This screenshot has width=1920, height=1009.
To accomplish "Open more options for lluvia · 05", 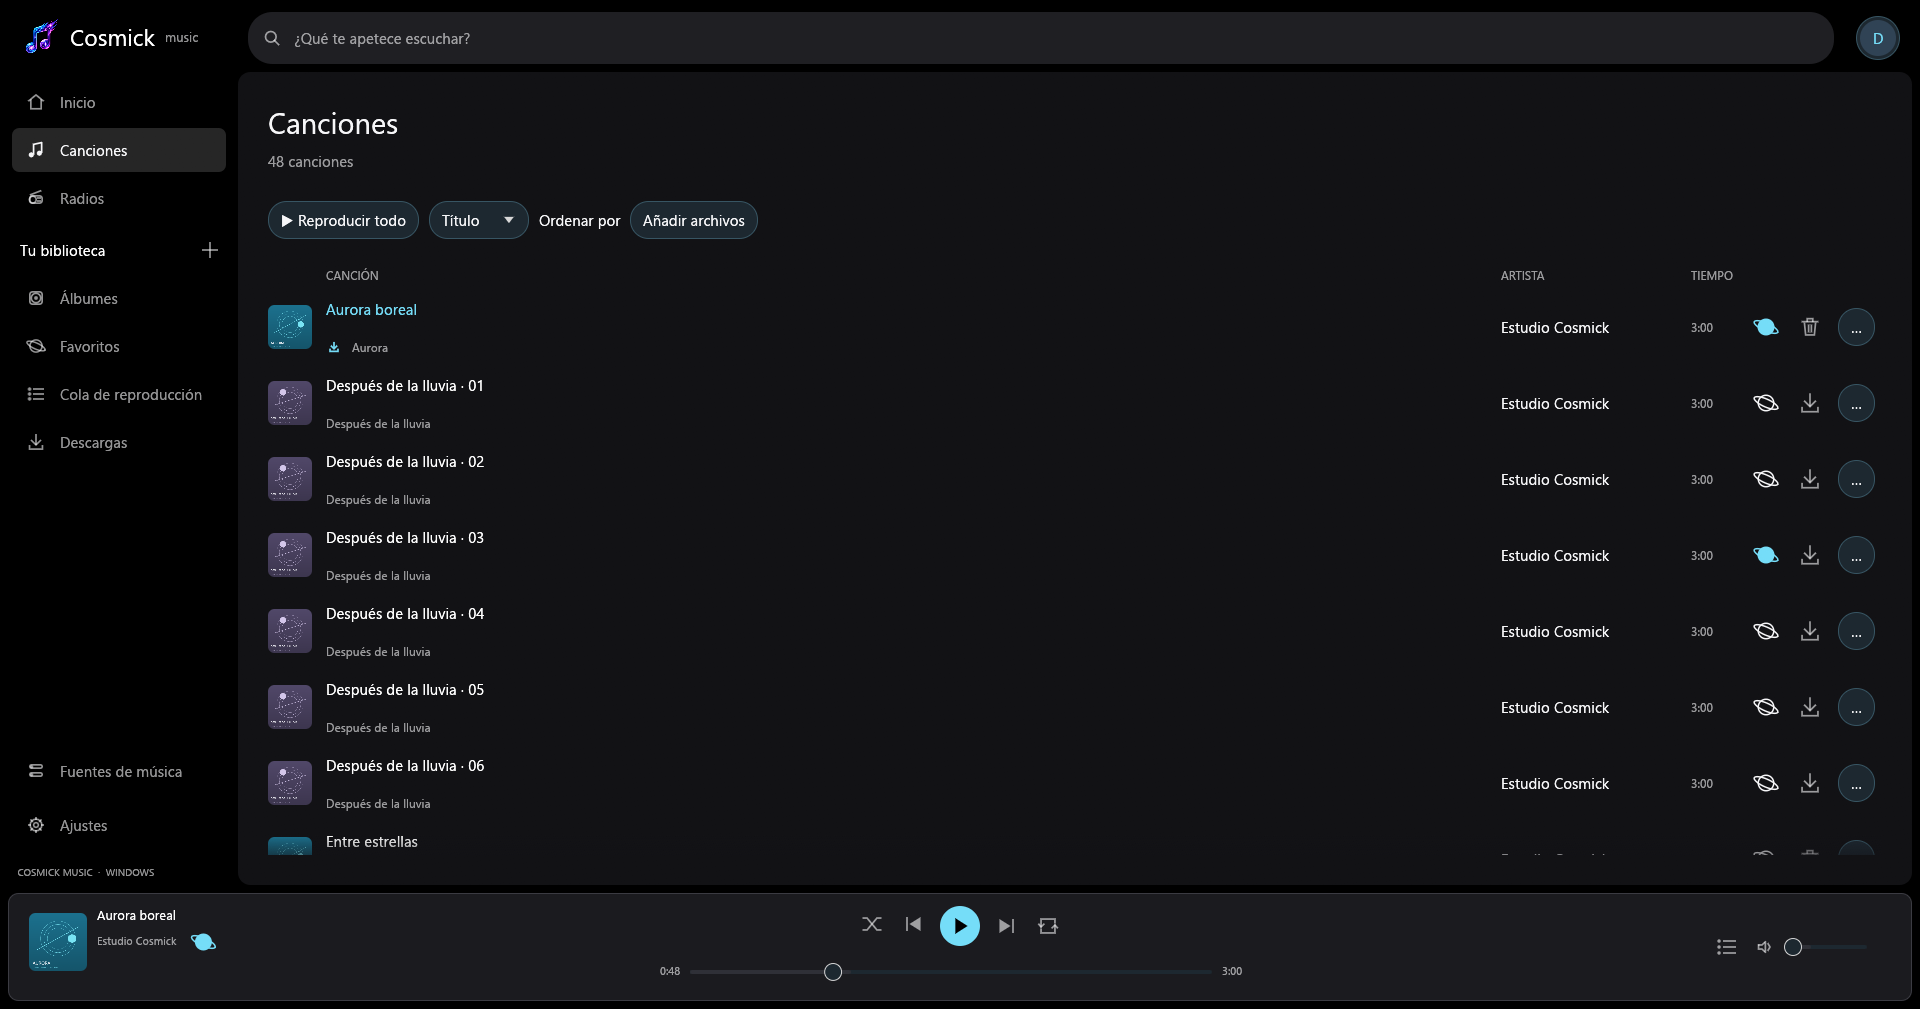I will click(x=1856, y=707).
